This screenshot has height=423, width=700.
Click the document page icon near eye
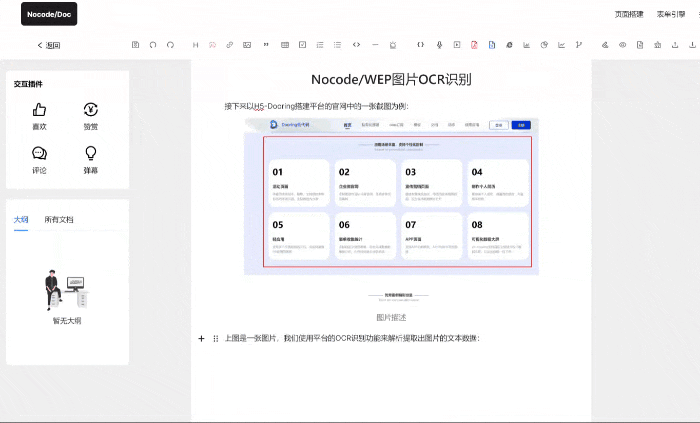click(640, 45)
